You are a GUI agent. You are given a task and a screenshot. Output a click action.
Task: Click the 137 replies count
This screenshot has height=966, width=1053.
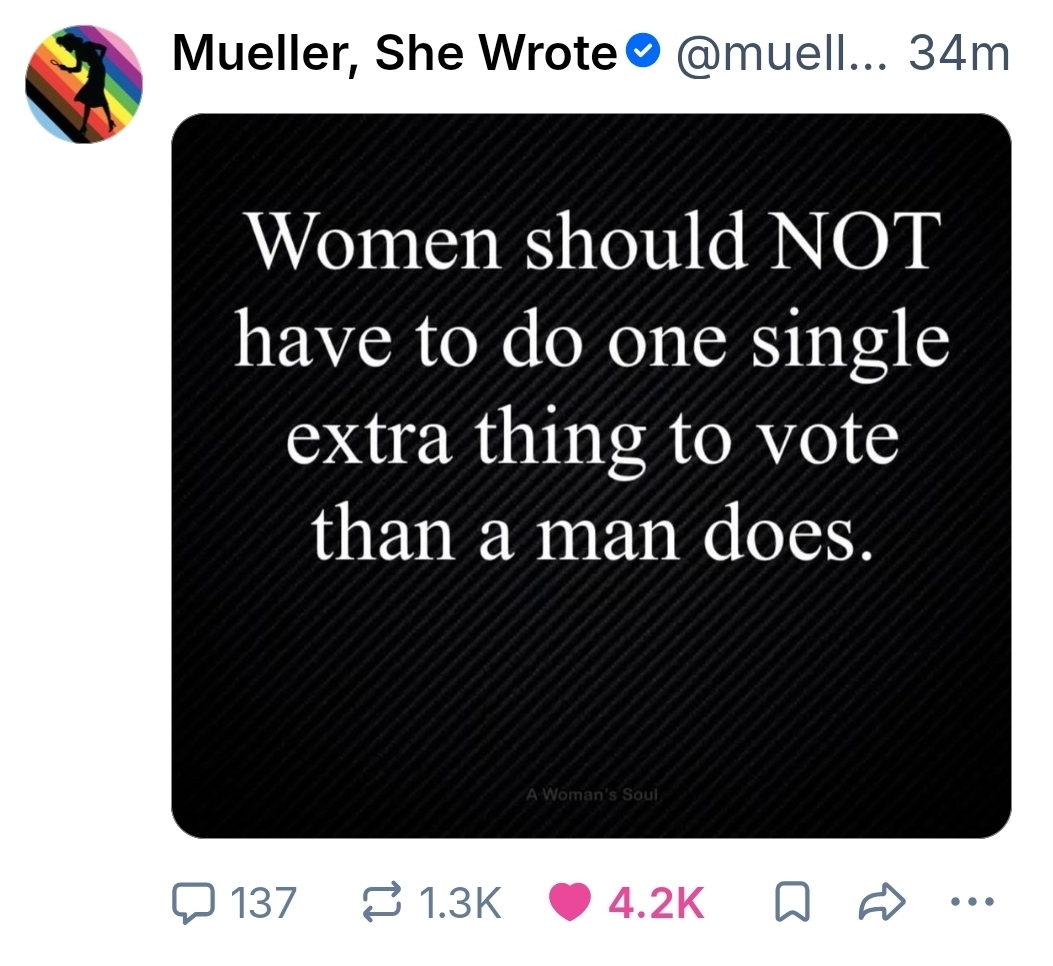click(264, 902)
